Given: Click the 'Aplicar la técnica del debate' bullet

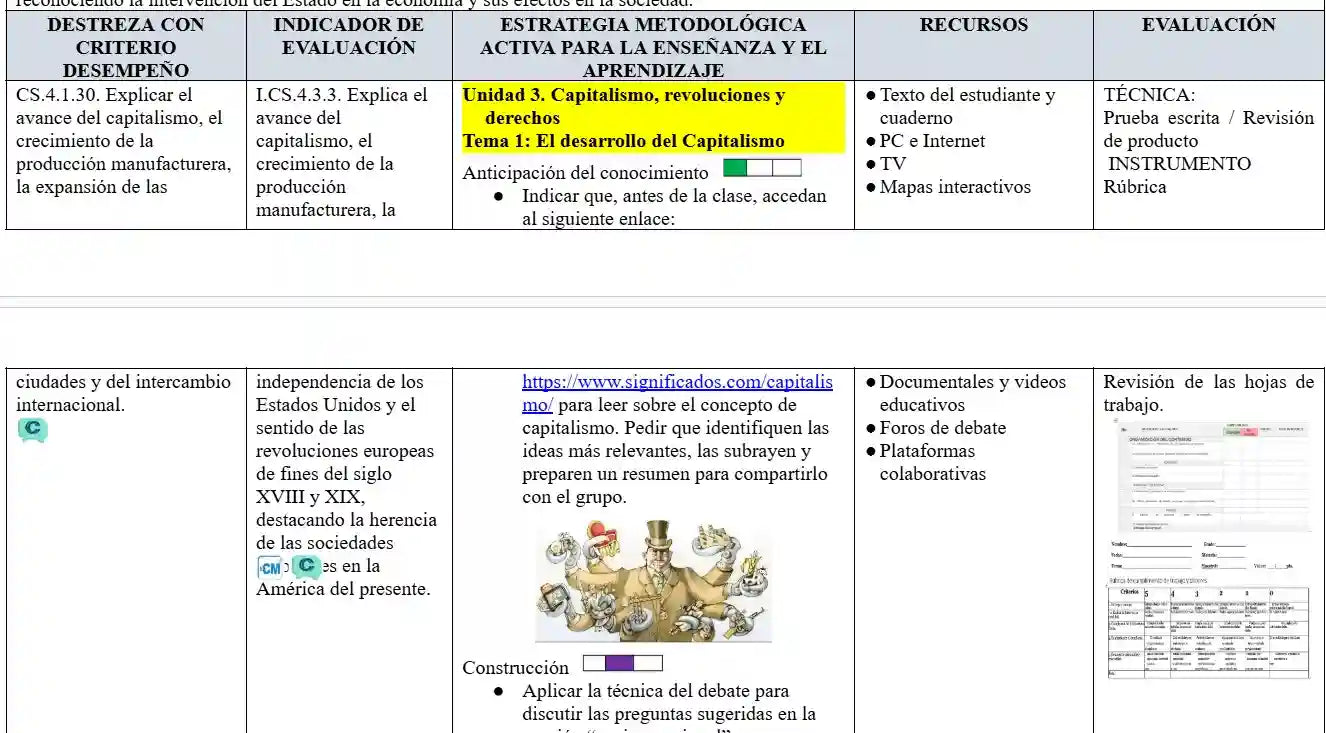Looking at the screenshot, I should [655, 691].
